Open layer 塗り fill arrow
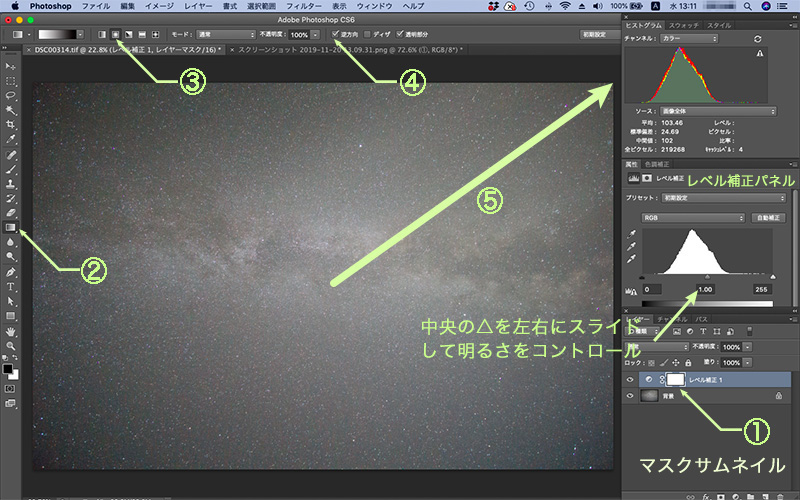The width and height of the screenshot is (800, 500). [x=747, y=363]
